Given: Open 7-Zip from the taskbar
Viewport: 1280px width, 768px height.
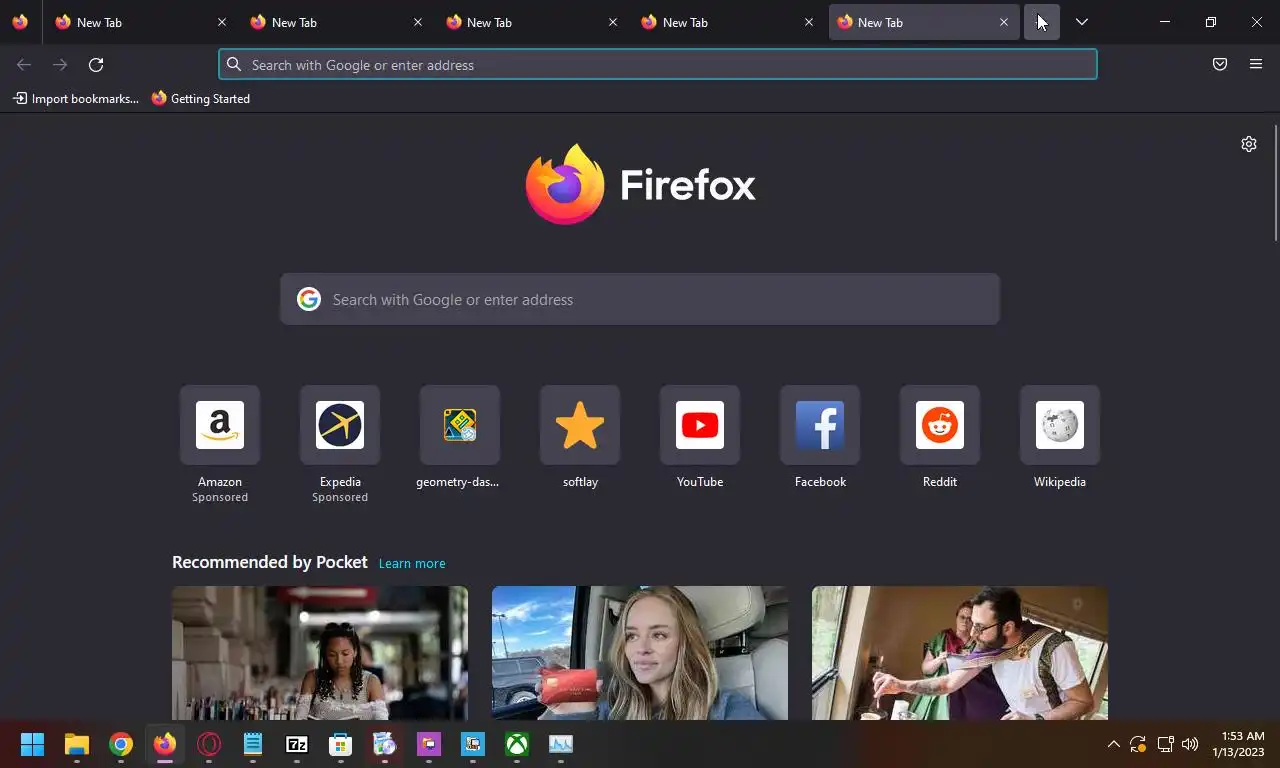Looking at the screenshot, I should [x=297, y=744].
